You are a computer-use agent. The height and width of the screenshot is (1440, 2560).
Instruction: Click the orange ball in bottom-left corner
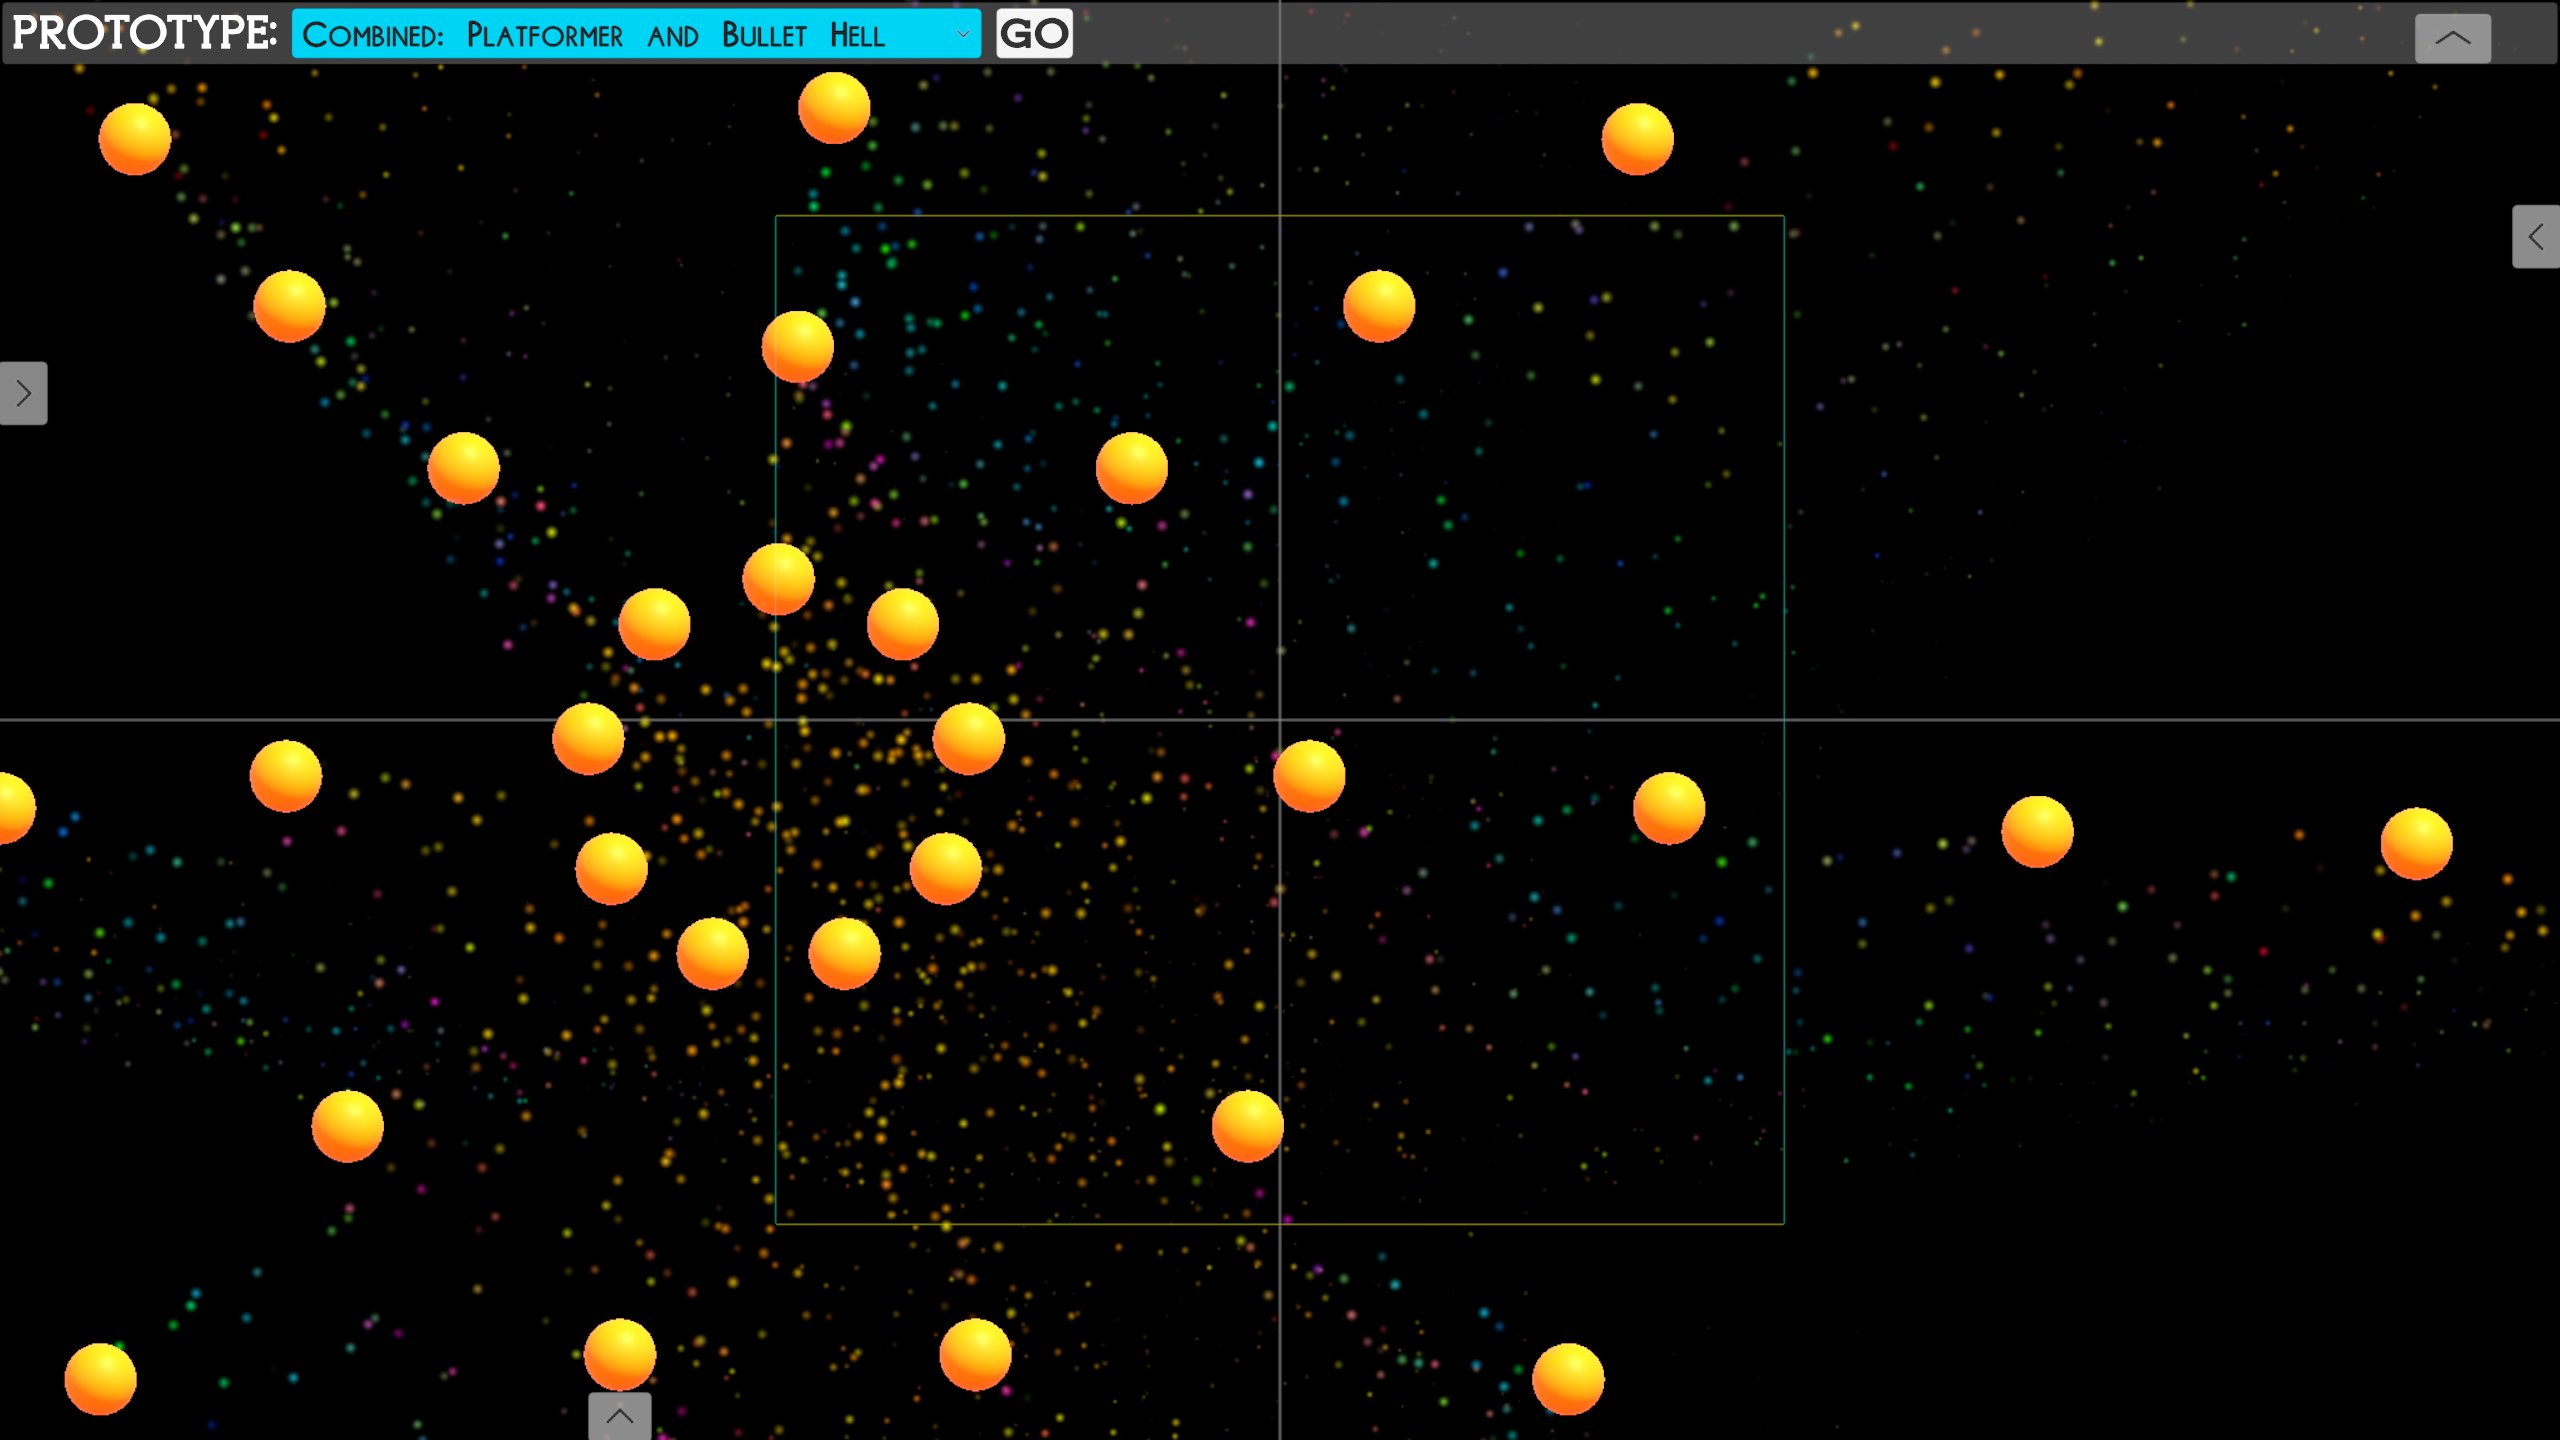[x=100, y=1379]
